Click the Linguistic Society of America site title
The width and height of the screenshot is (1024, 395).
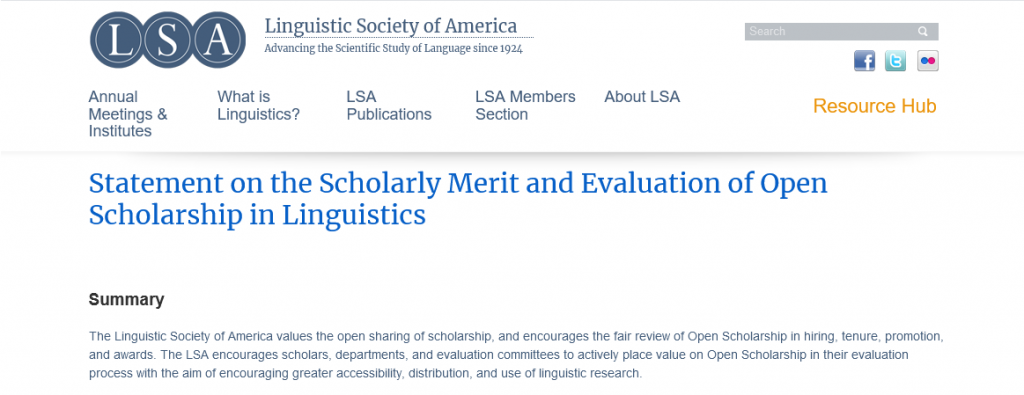click(391, 26)
